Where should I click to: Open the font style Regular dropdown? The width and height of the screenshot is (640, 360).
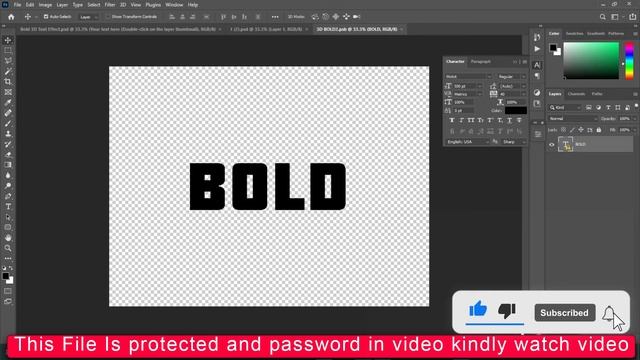pyautogui.click(x=511, y=77)
